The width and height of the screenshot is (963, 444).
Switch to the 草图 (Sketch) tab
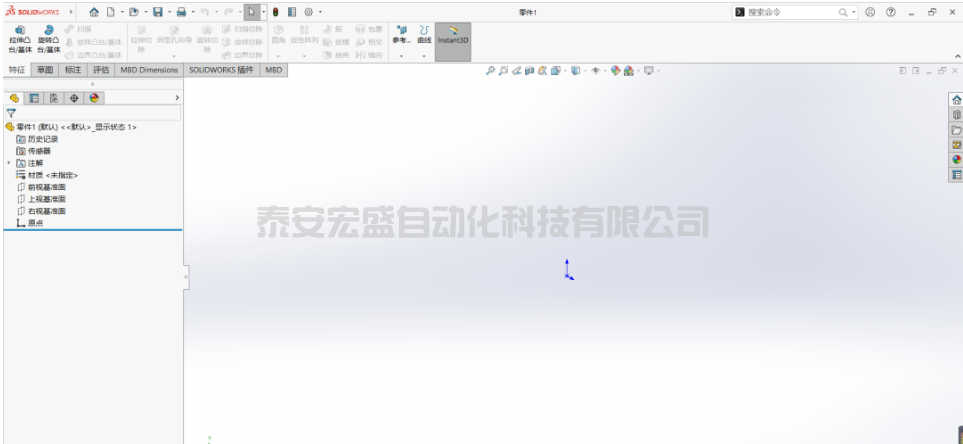coord(45,70)
